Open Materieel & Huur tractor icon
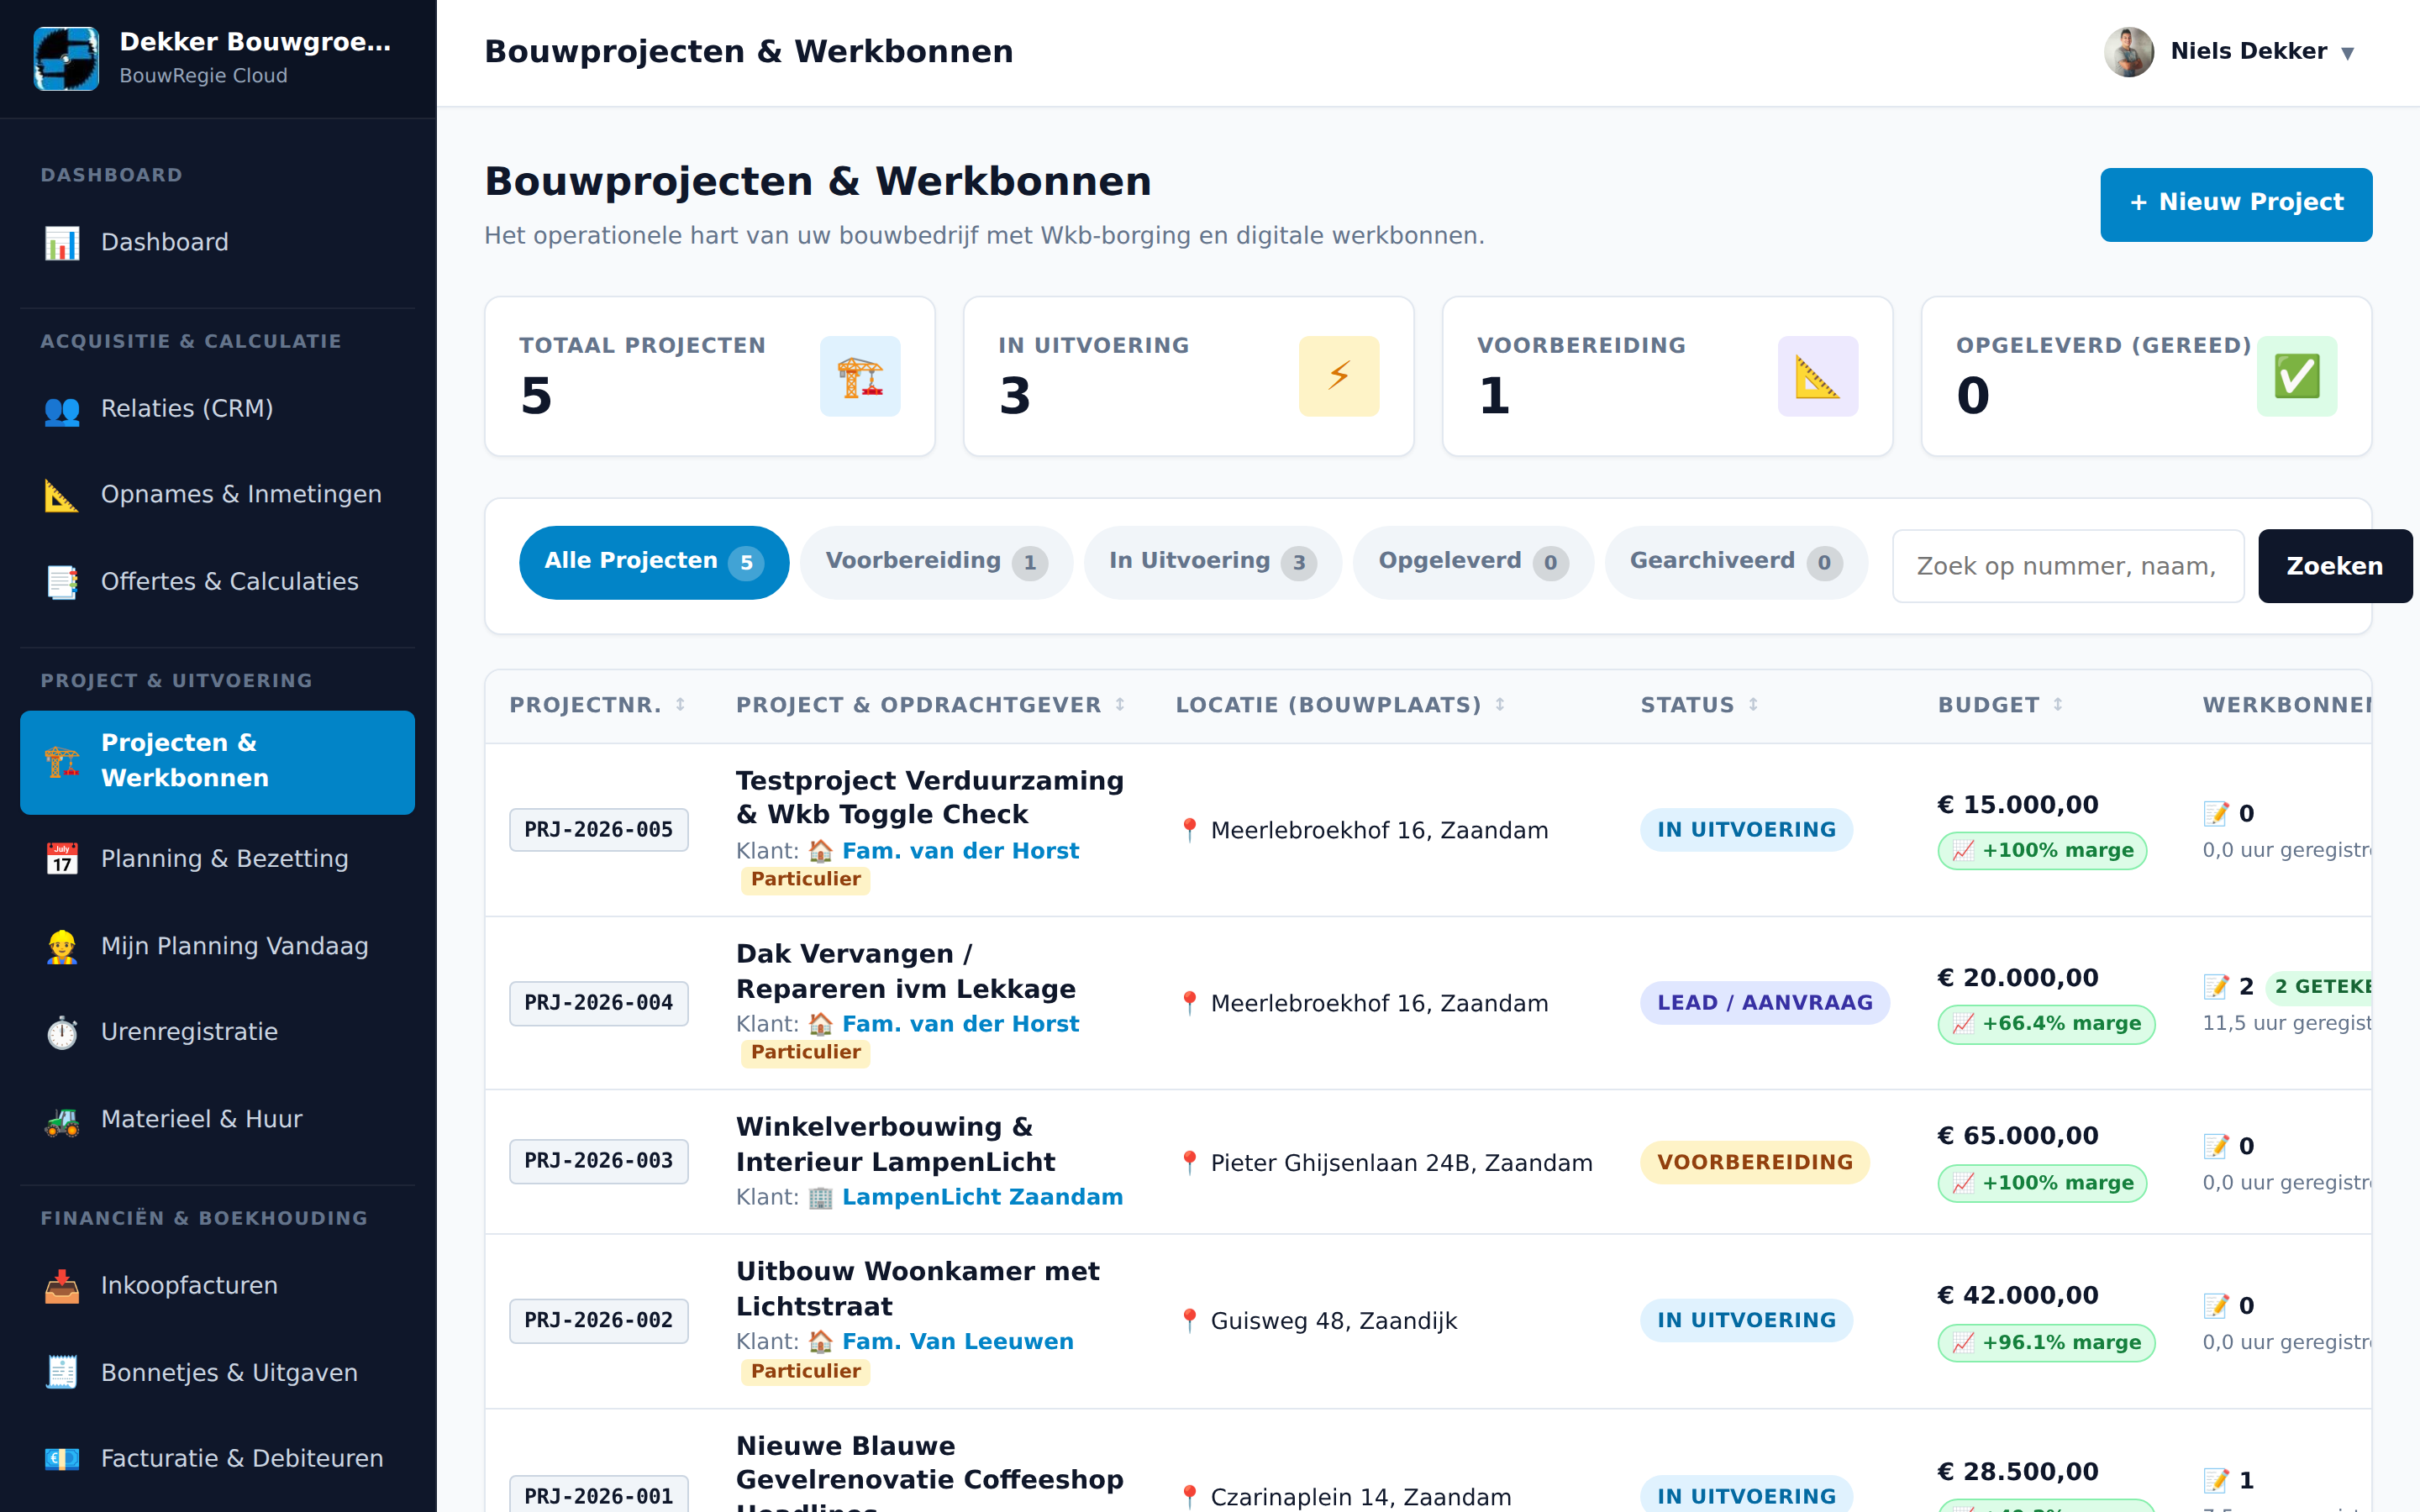Viewport: 2420px width, 1512px height. coord(62,1120)
